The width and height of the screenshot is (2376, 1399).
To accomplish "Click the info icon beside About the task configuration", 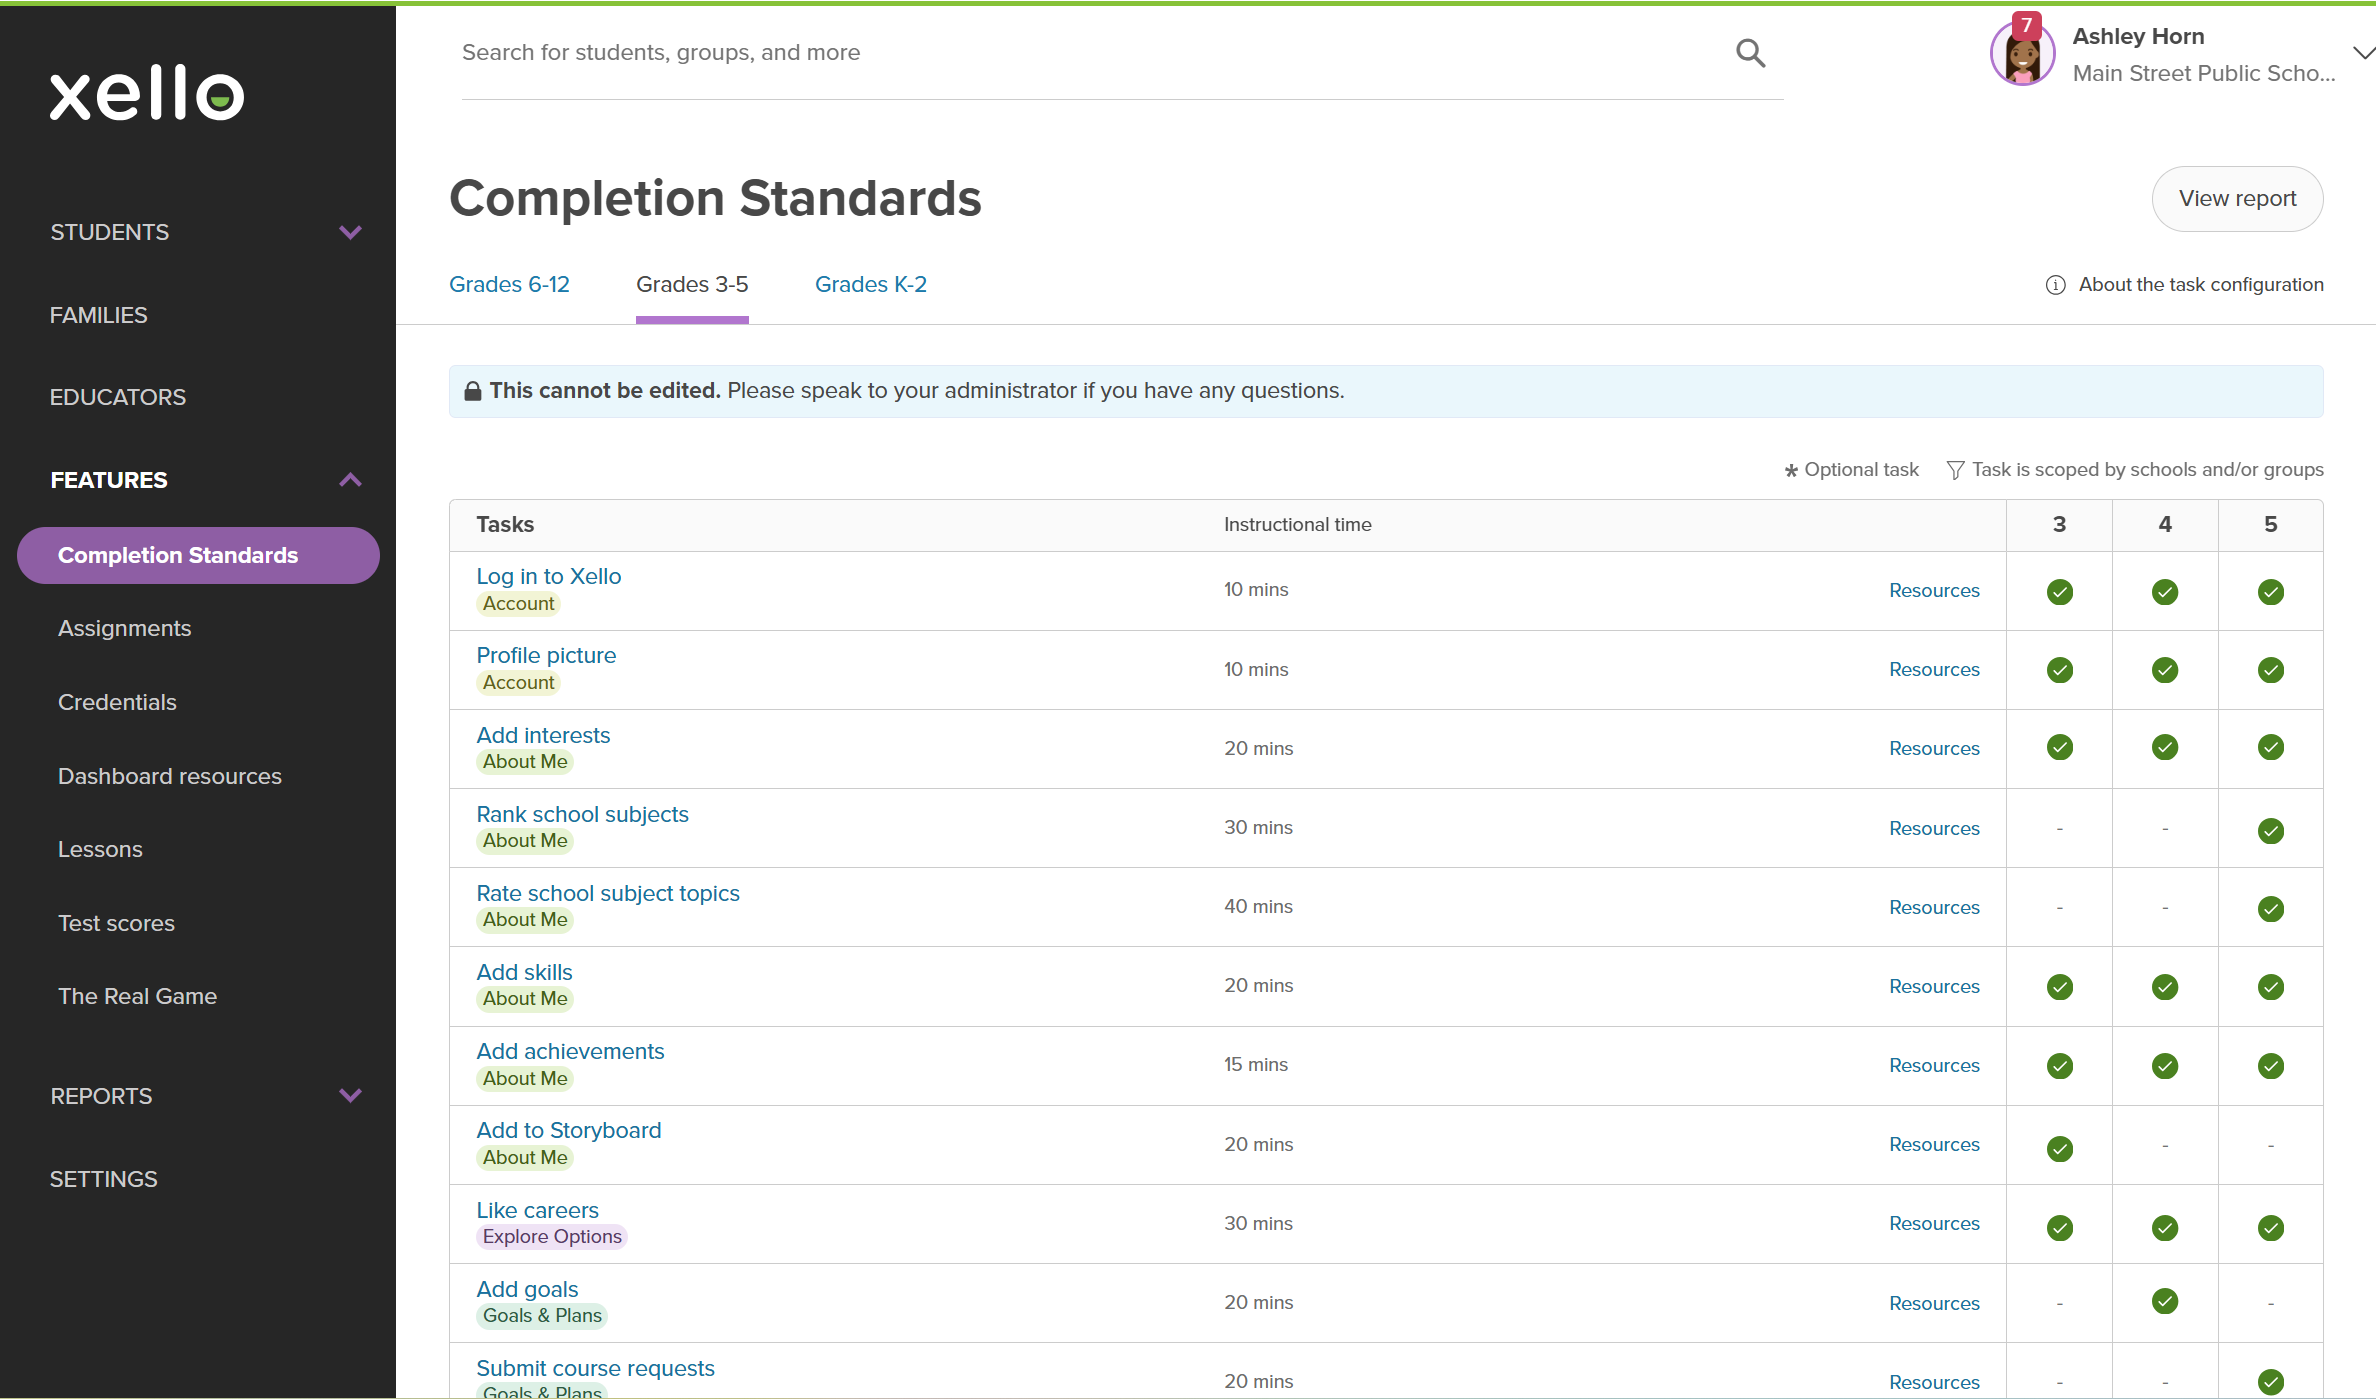I will tap(2055, 284).
